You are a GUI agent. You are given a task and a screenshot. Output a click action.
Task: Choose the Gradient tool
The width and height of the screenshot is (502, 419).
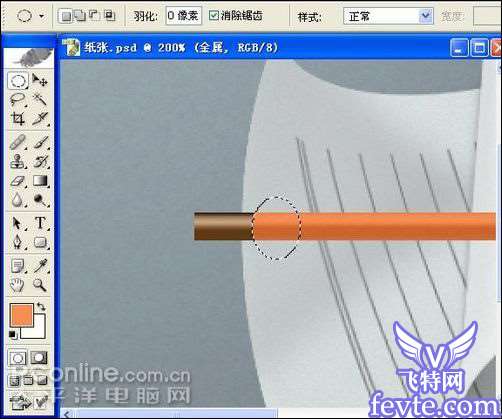(40, 181)
